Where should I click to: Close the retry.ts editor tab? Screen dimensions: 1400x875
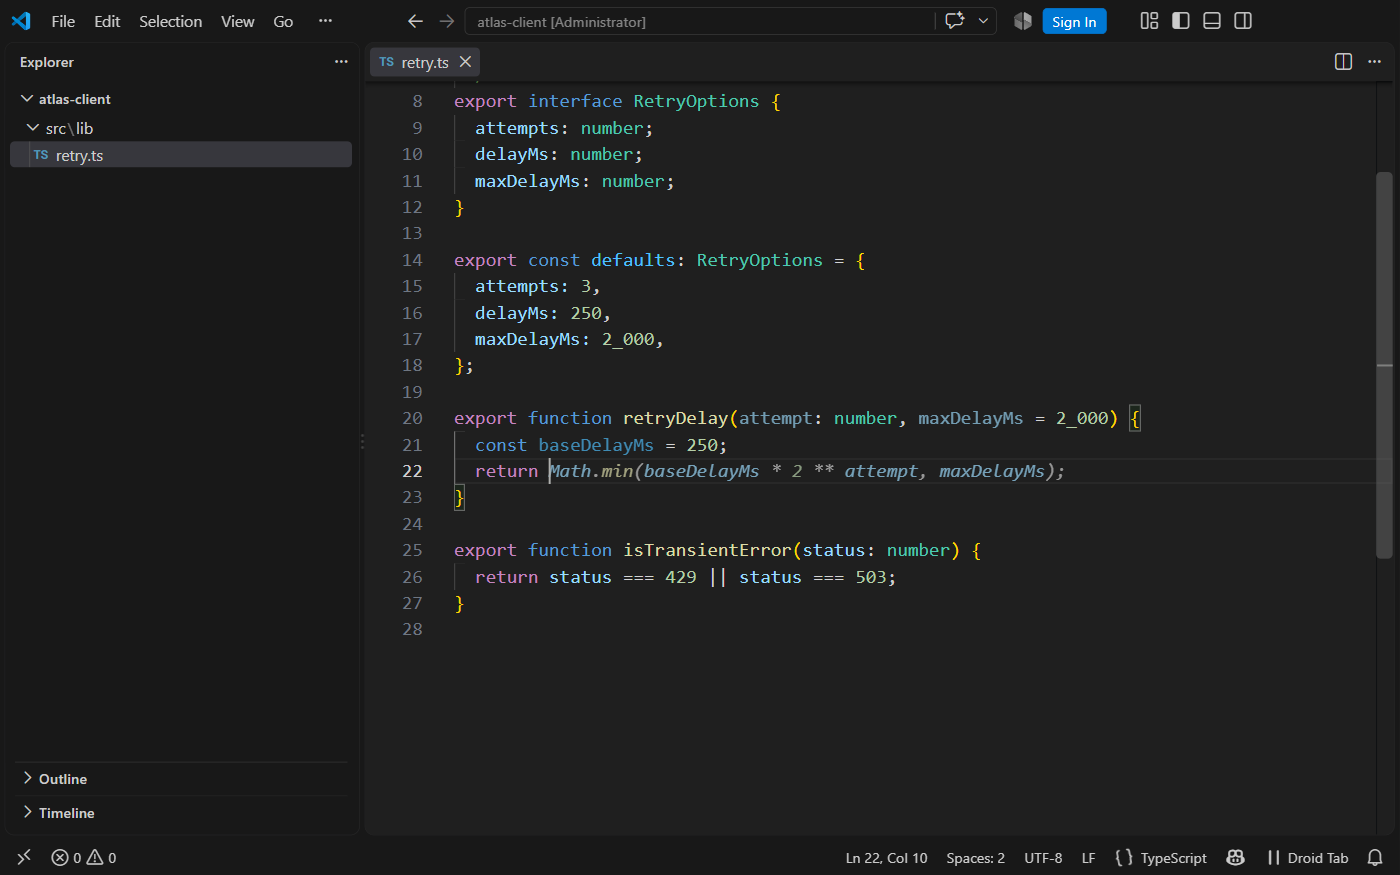click(x=465, y=62)
